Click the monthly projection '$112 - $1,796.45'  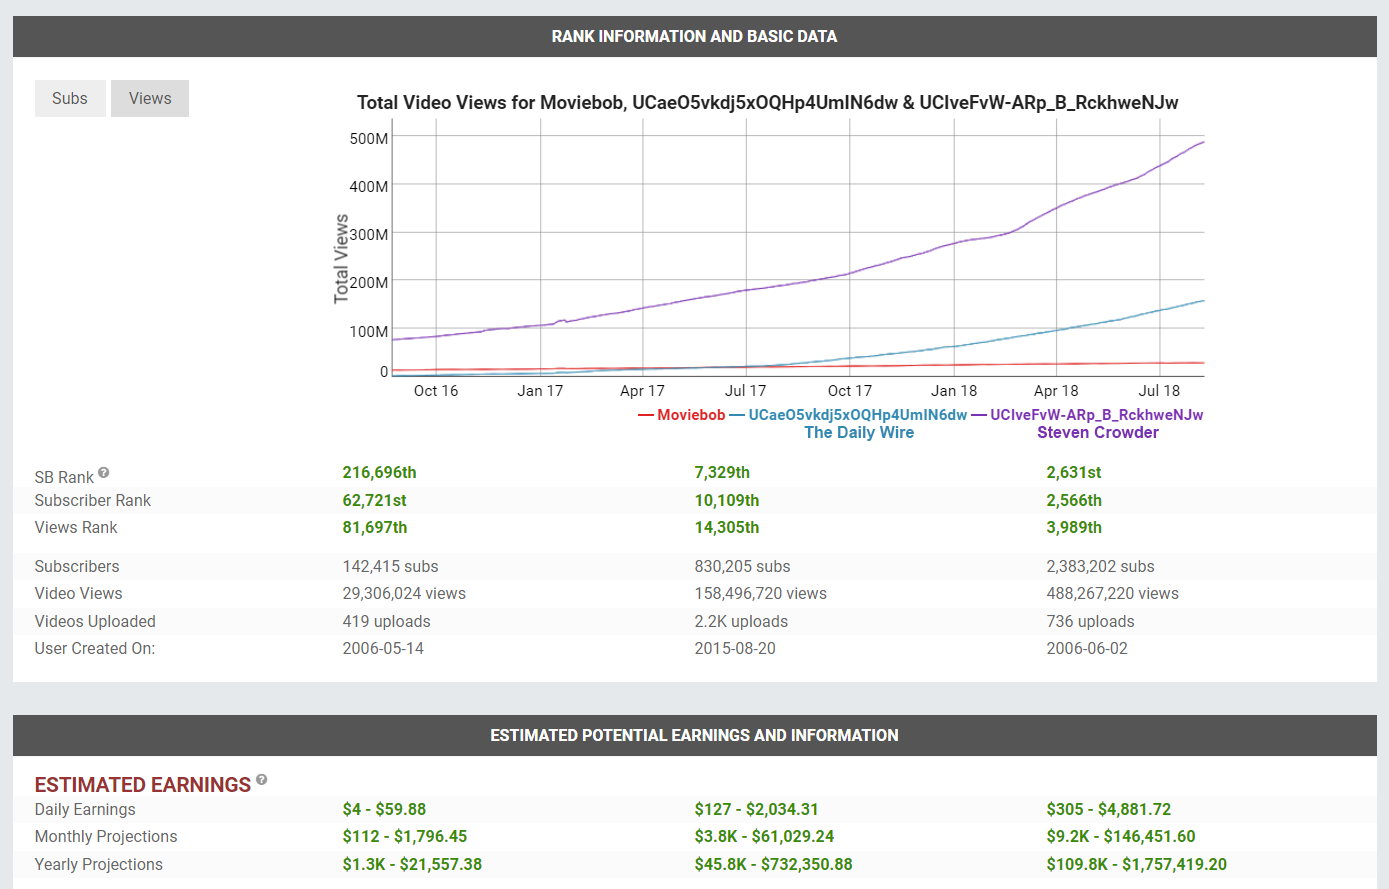click(x=405, y=836)
